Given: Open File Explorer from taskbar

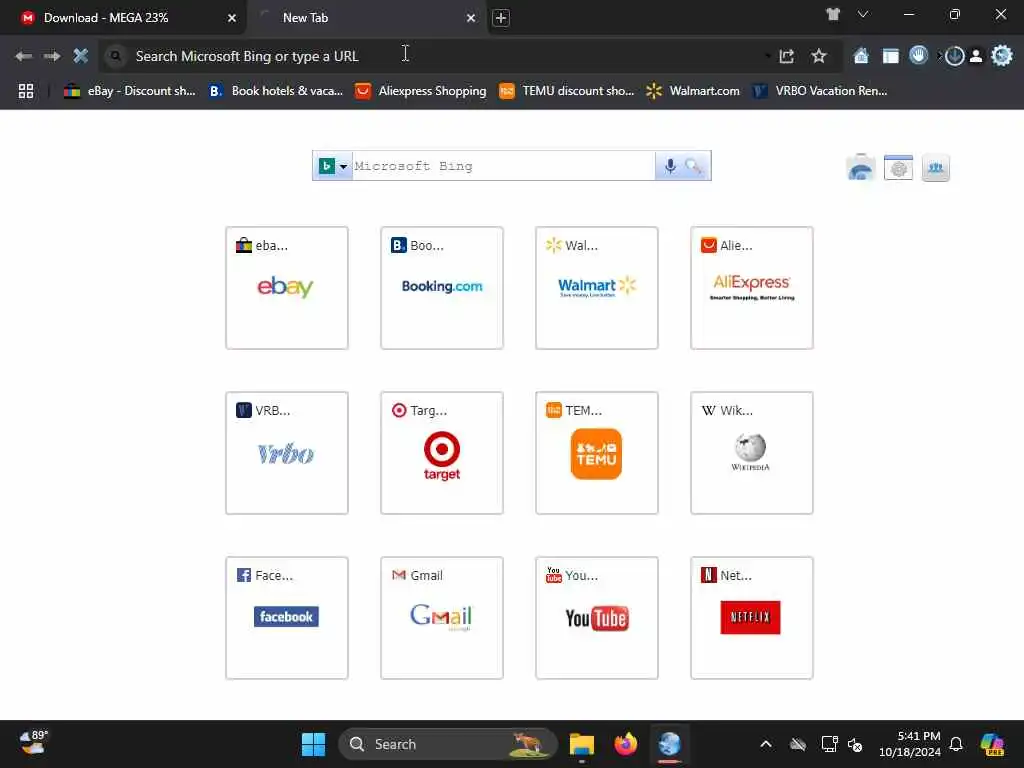Looking at the screenshot, I should click(x=581, y=744).
